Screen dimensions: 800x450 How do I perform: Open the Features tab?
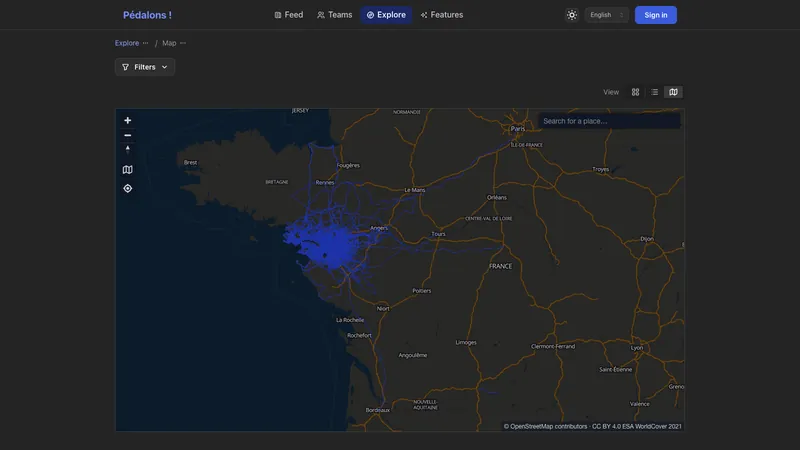point(442,15)
